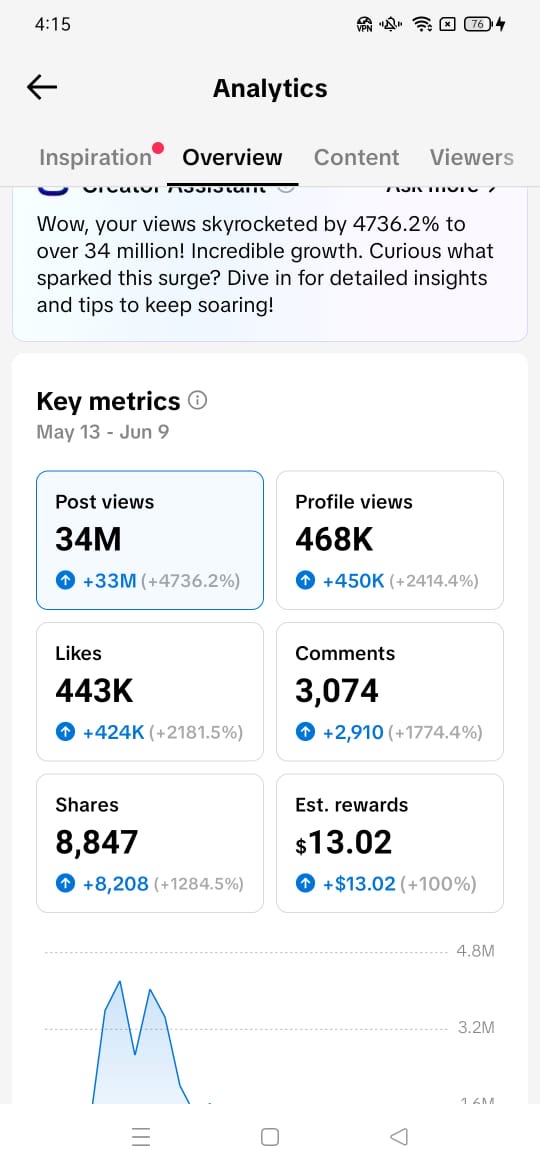Select the Overview tab
The width and height of the screenshot is (540, 1170).
(x=233, y=157)
